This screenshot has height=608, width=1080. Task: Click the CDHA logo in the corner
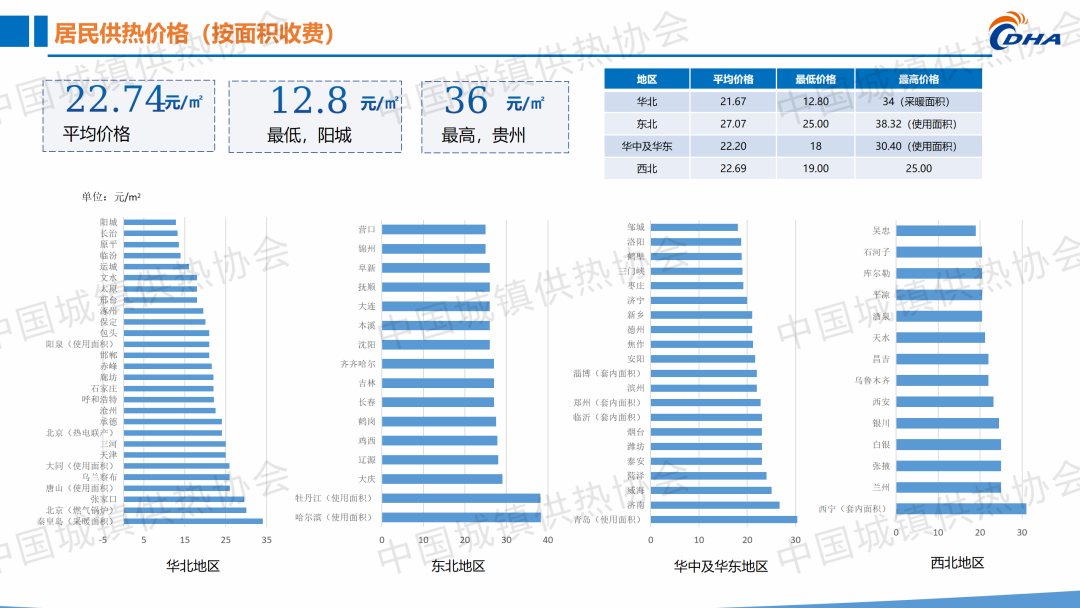(x=1030, y=32)
